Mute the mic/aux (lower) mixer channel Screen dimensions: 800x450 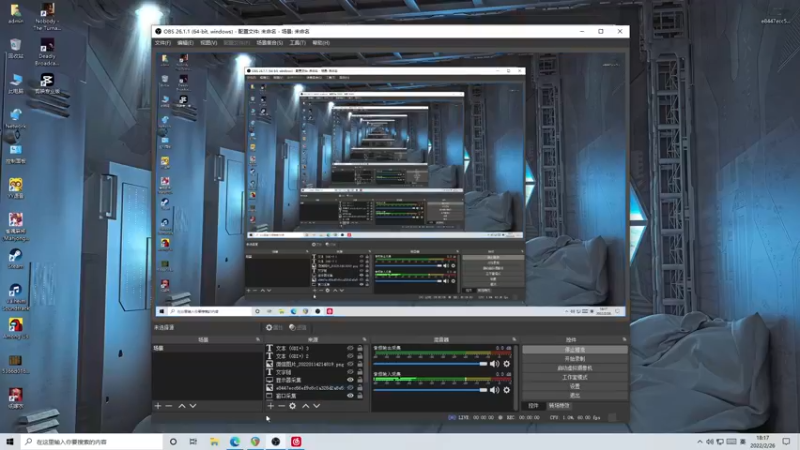[494, 390]
